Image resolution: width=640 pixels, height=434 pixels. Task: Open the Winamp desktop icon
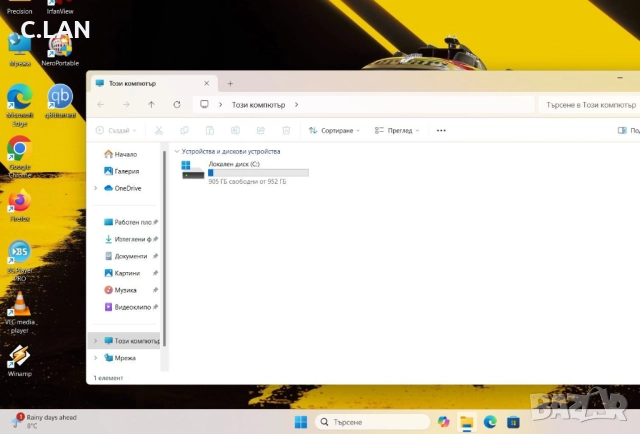tap(19, 357)
